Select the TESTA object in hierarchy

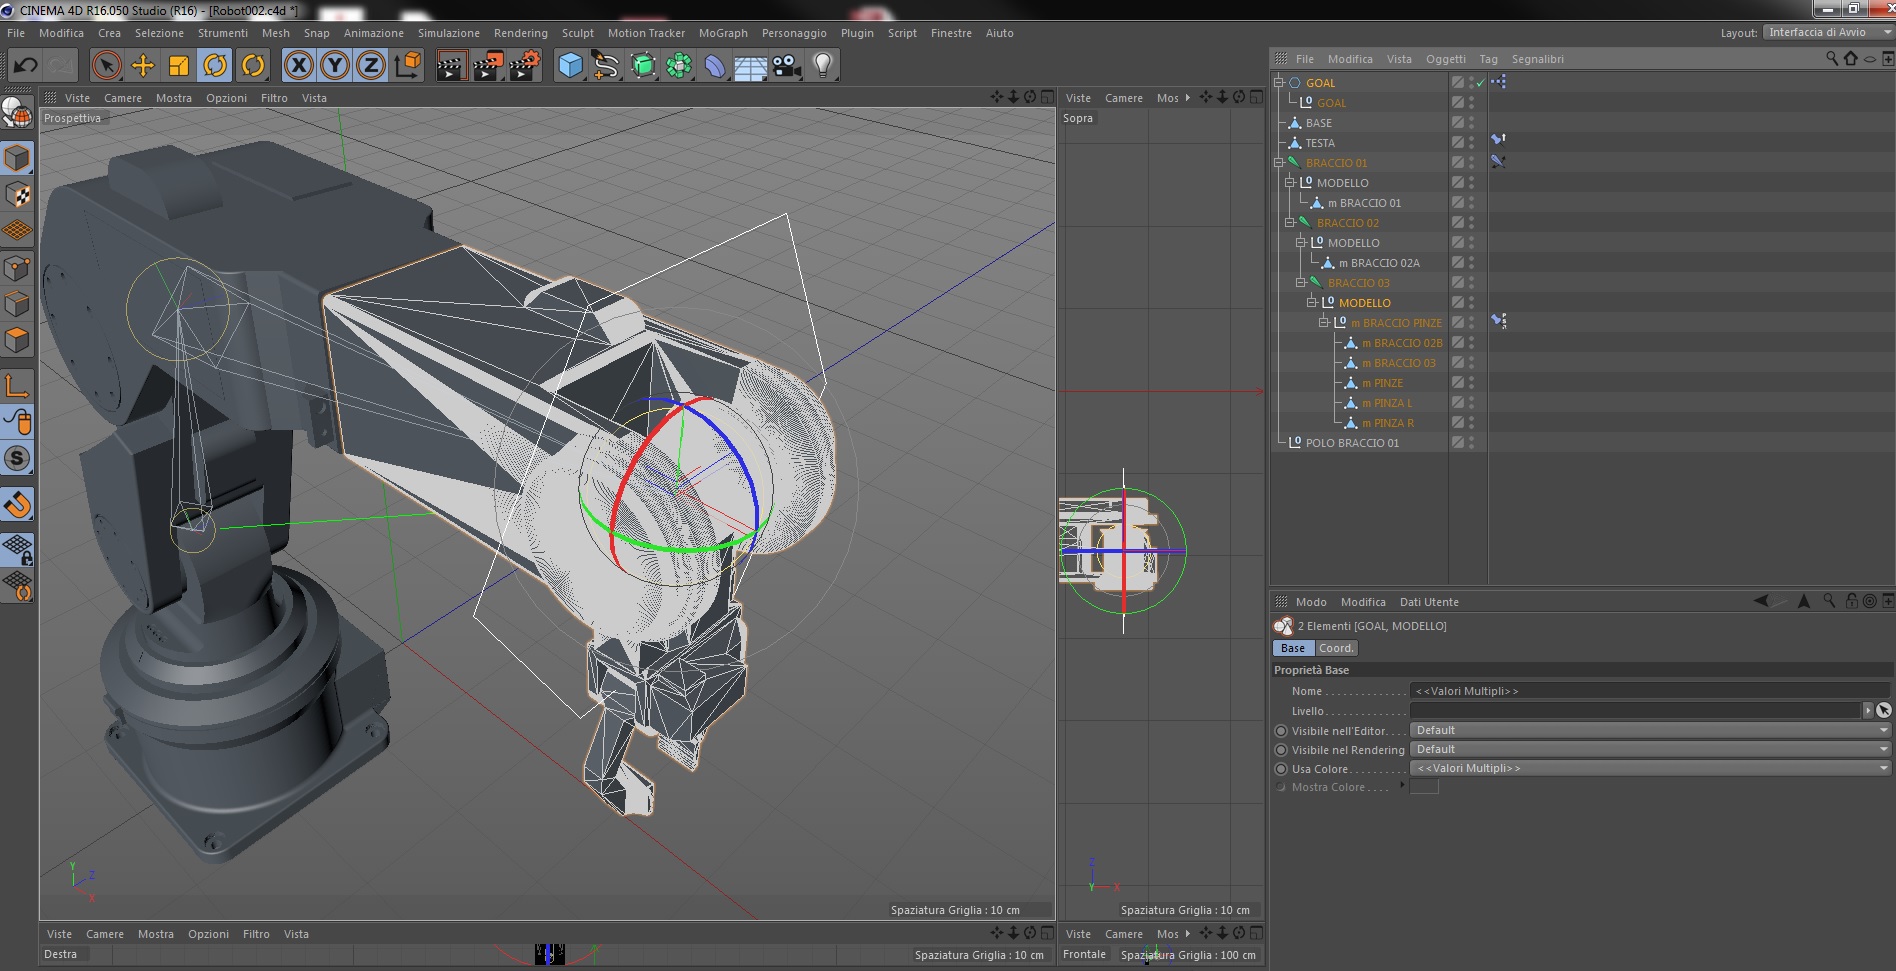point(1319,143)
